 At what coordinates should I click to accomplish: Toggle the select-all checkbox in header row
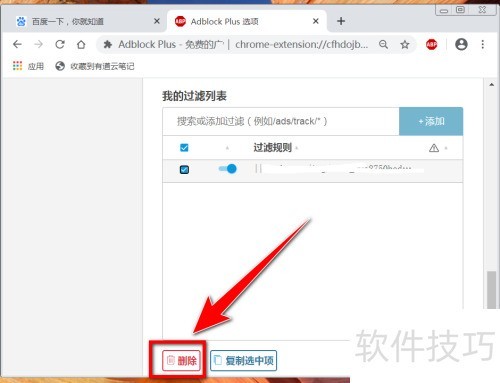[x=184, y=148]
